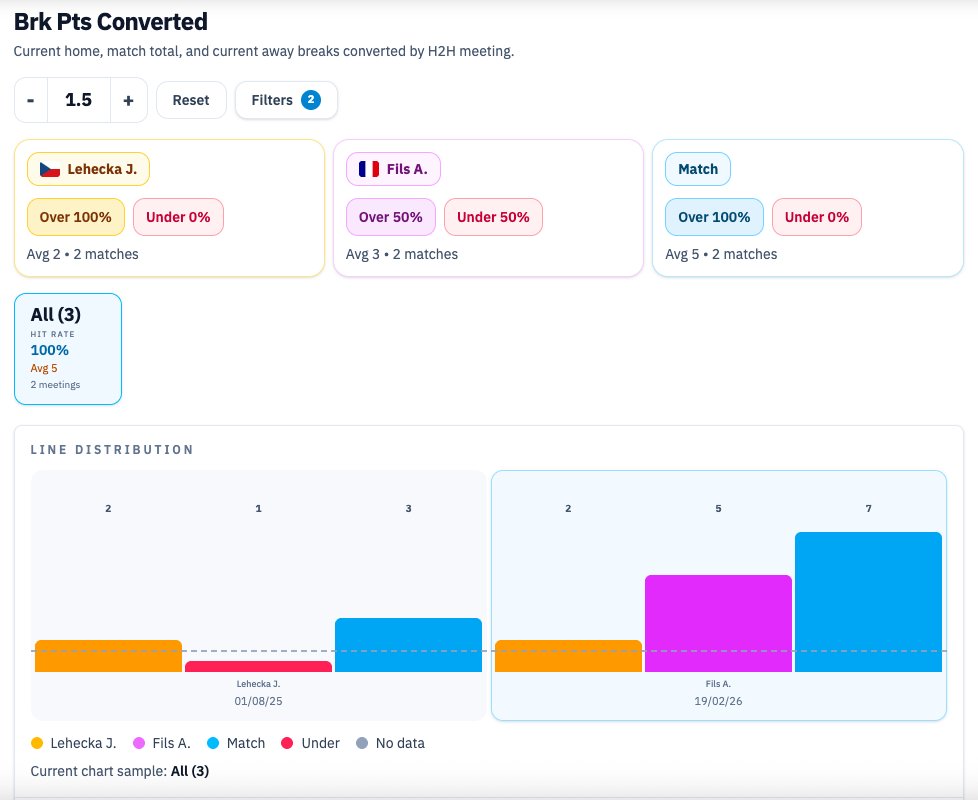Toggle Under 50% on Fils's card

tap(495, 217)
